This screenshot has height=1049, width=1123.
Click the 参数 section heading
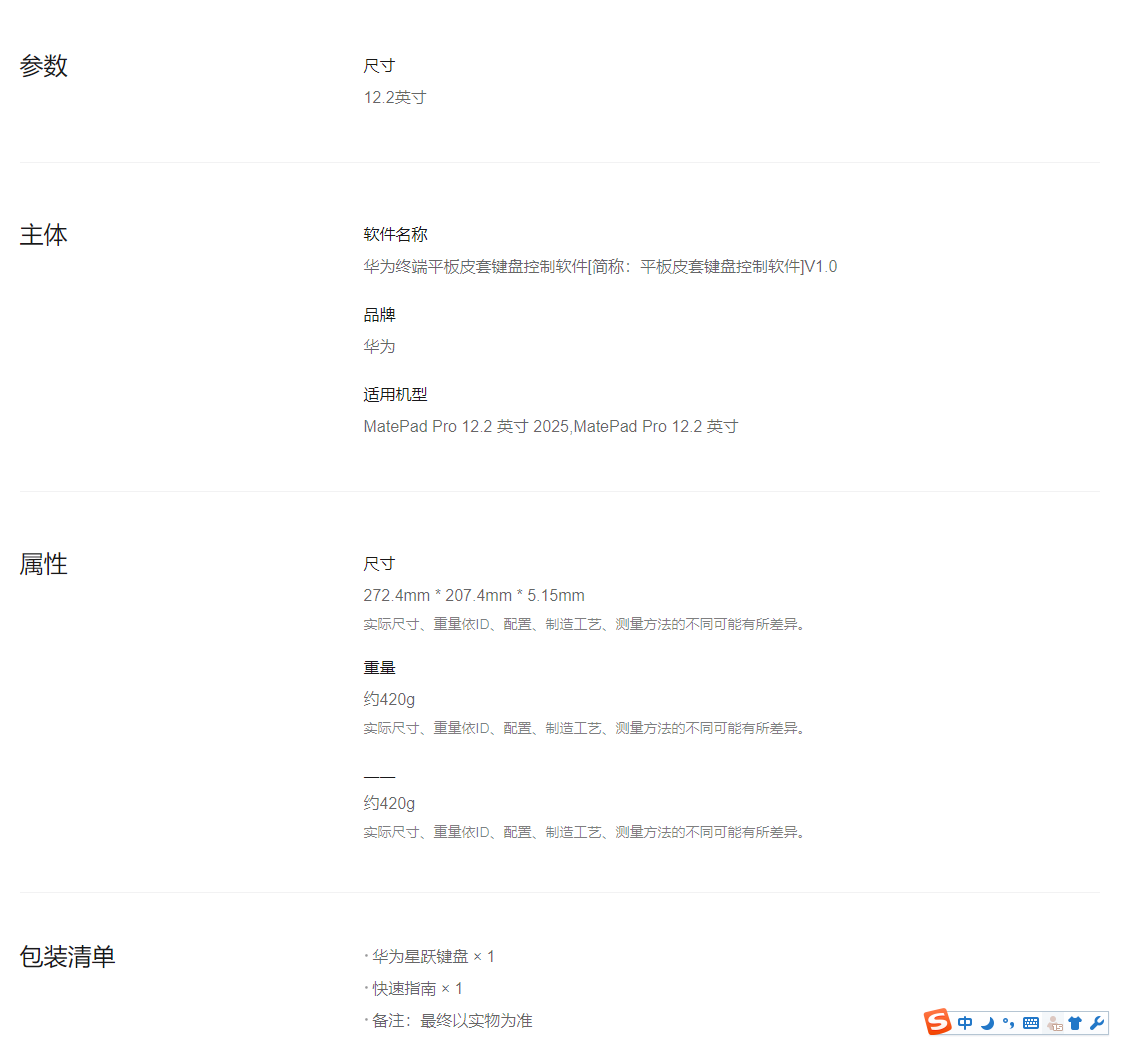[x=44, y=66]
